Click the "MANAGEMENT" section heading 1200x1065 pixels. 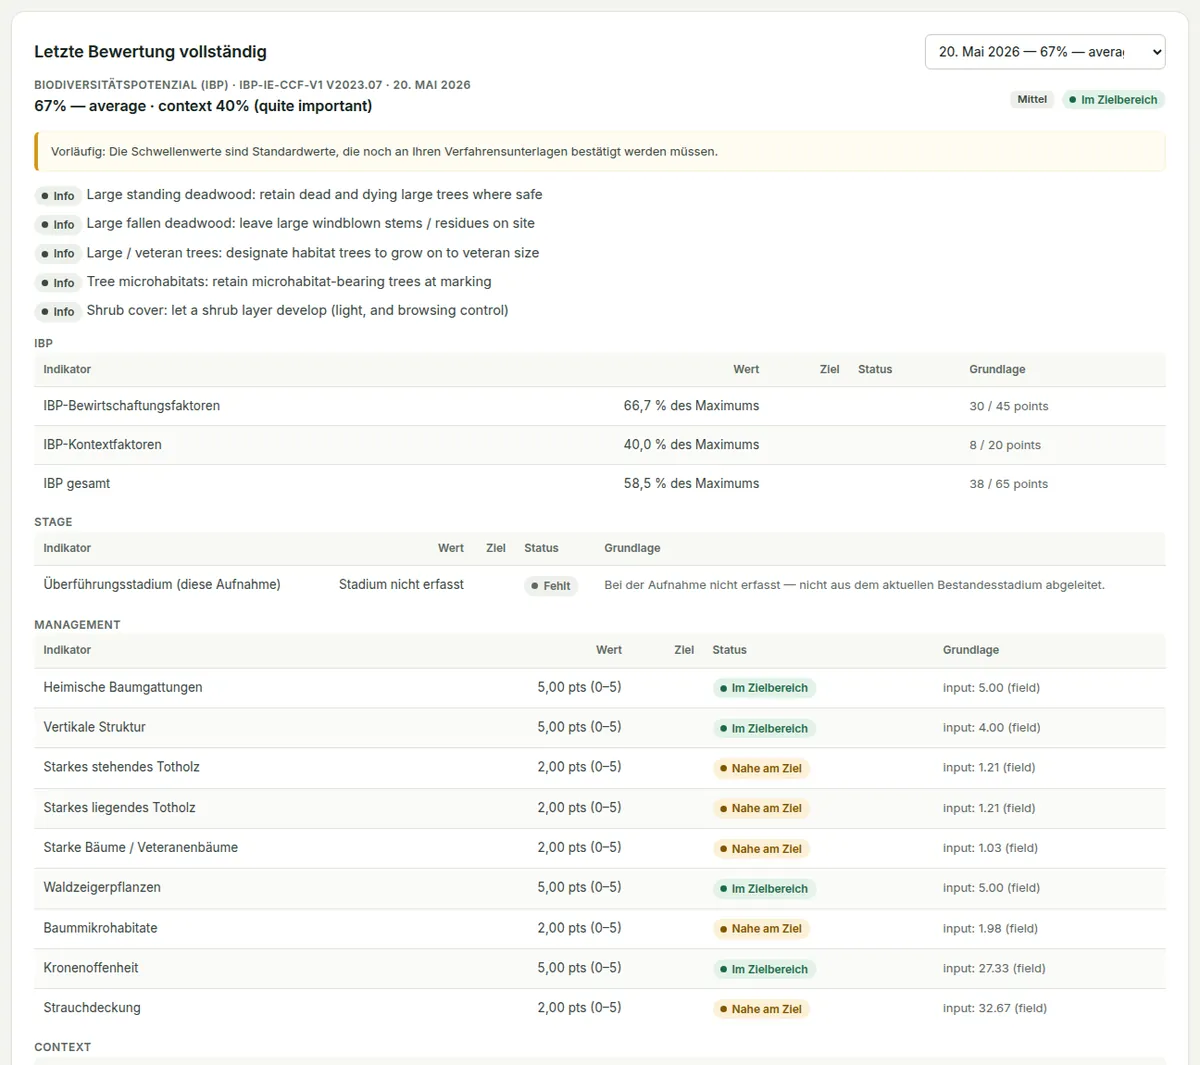77,625
